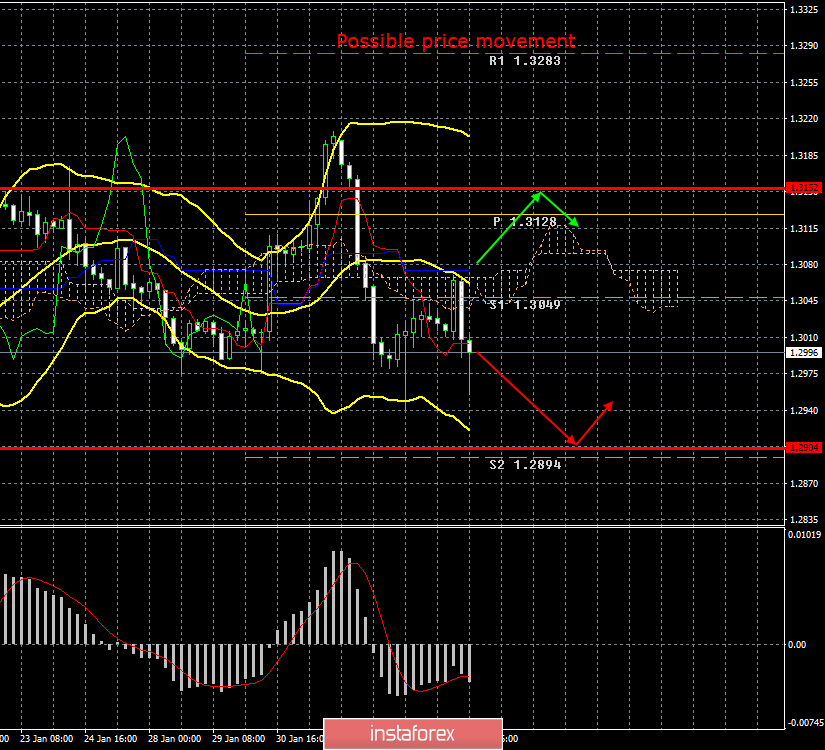Click the long red downward forecast arrow
This screenshot has width=825, height=750.
pos(522,396)
